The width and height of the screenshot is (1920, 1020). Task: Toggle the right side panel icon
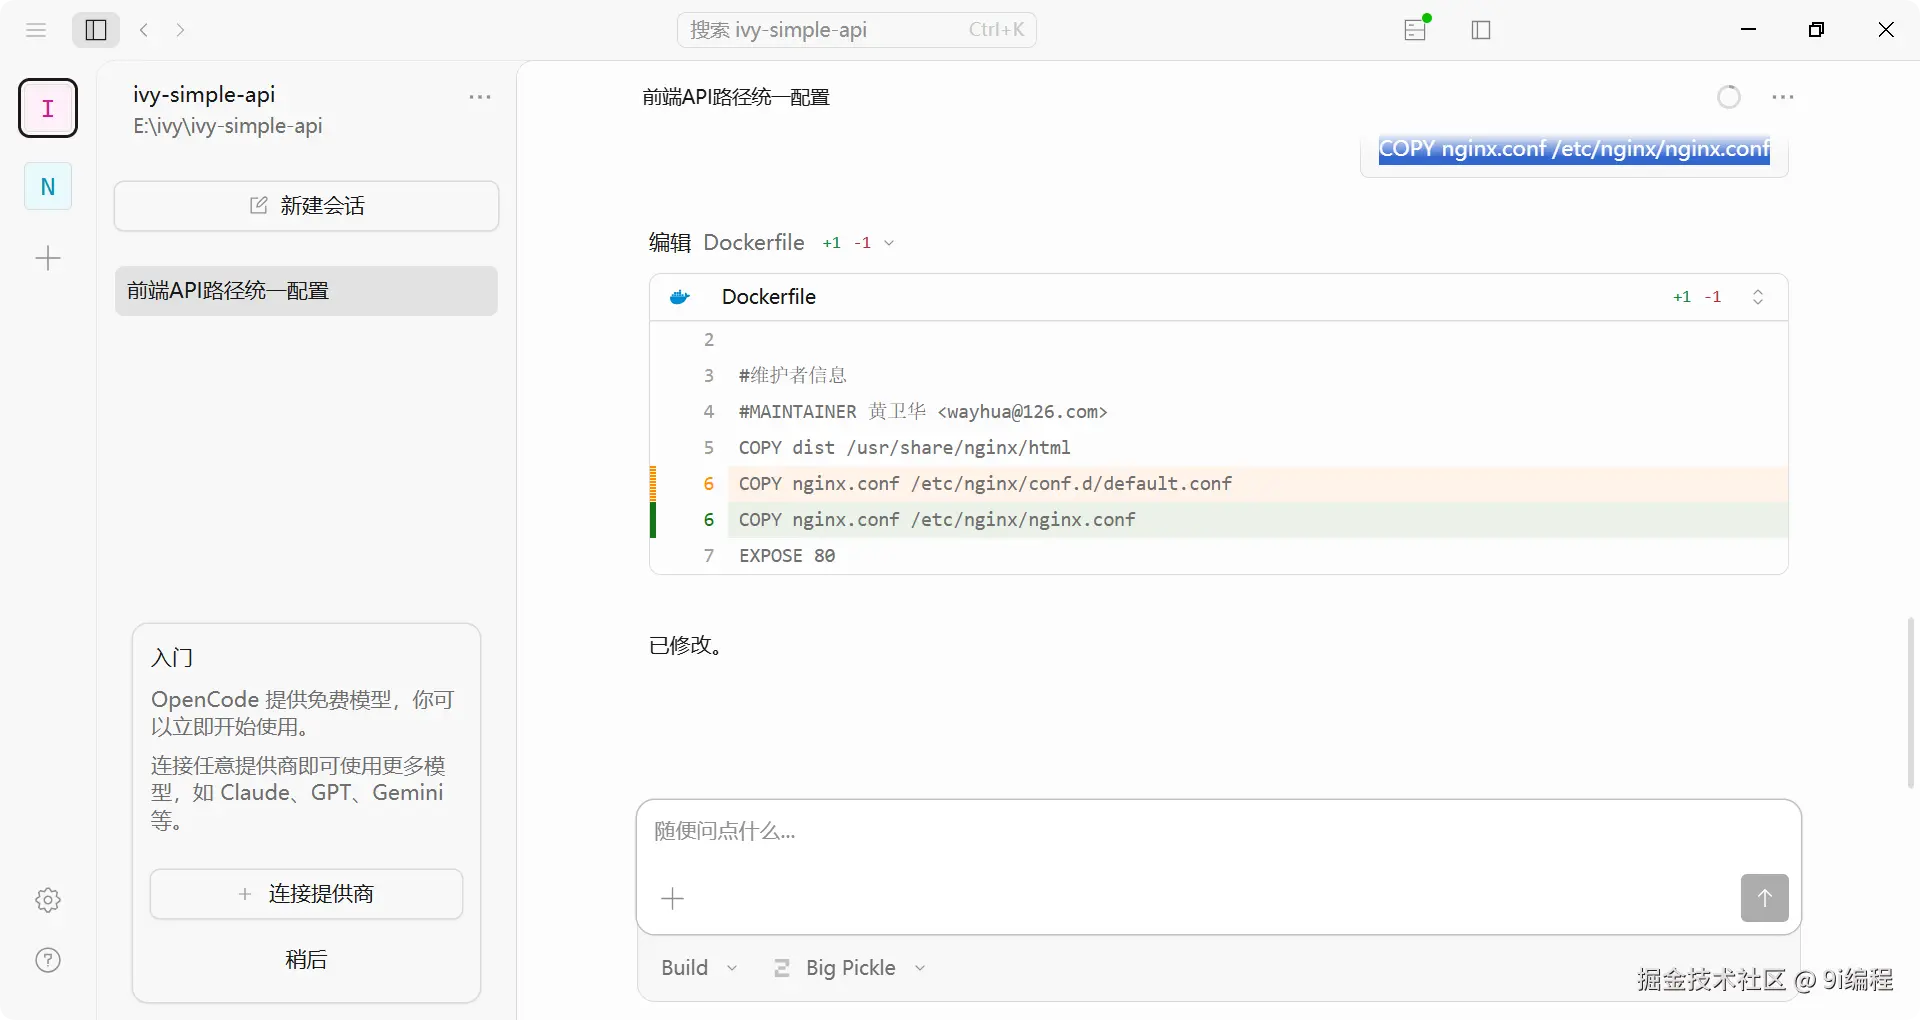click(1481, 30)
